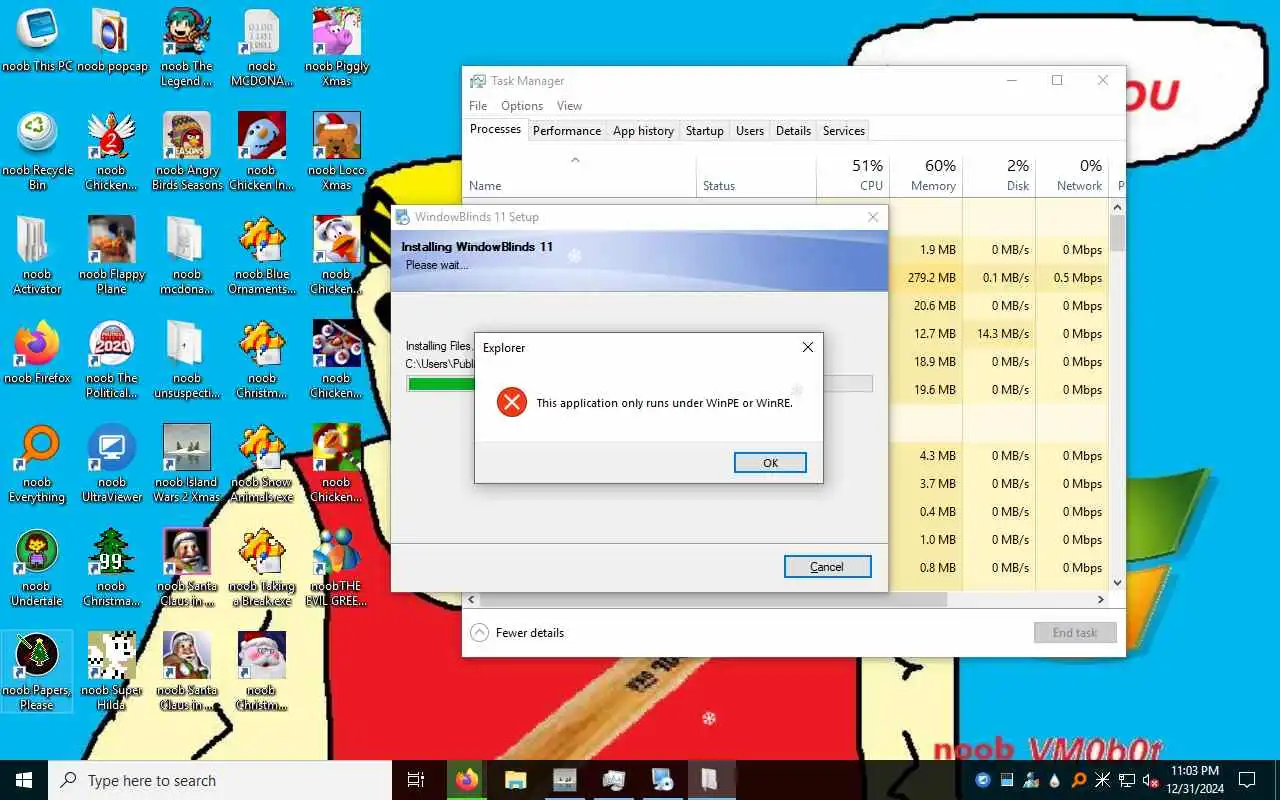Open the Options menu in Task Manager
The width and height of the screenshot is (1280, 800).
522,106
